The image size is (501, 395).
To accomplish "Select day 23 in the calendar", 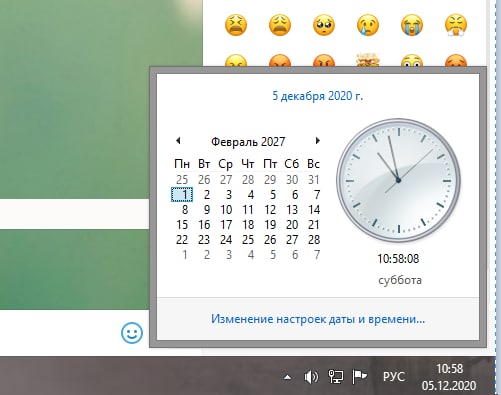I will pyautogui.click(x=204, y=240).
